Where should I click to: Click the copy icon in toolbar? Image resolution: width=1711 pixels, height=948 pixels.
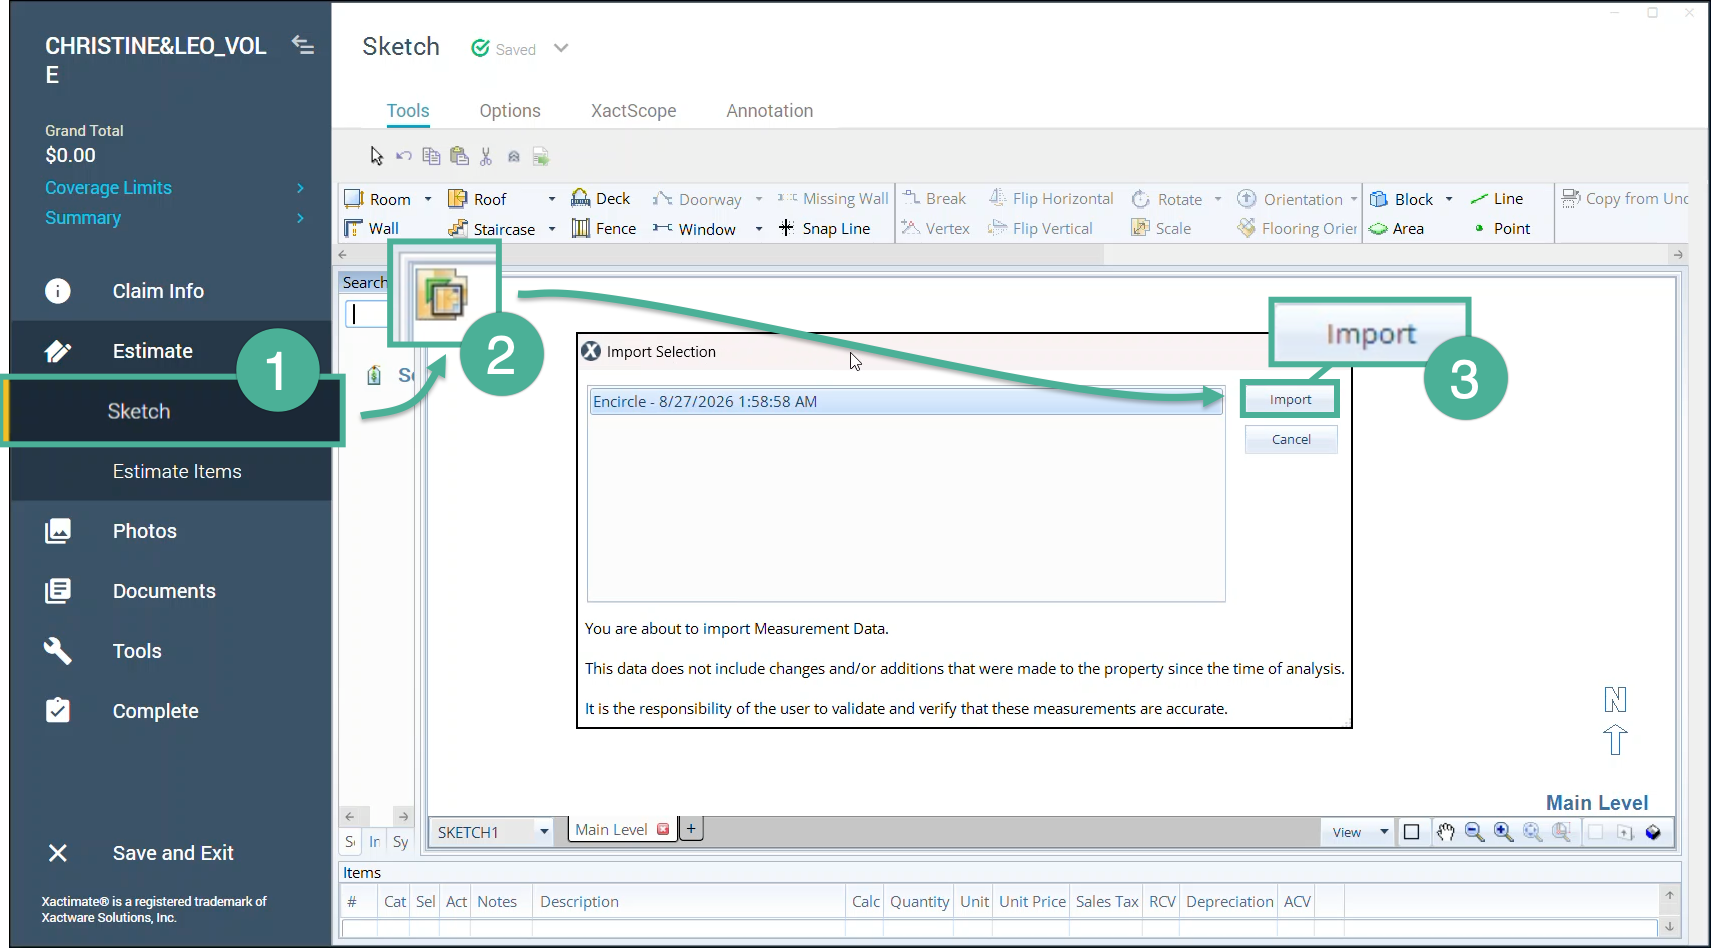coord(431,156)
